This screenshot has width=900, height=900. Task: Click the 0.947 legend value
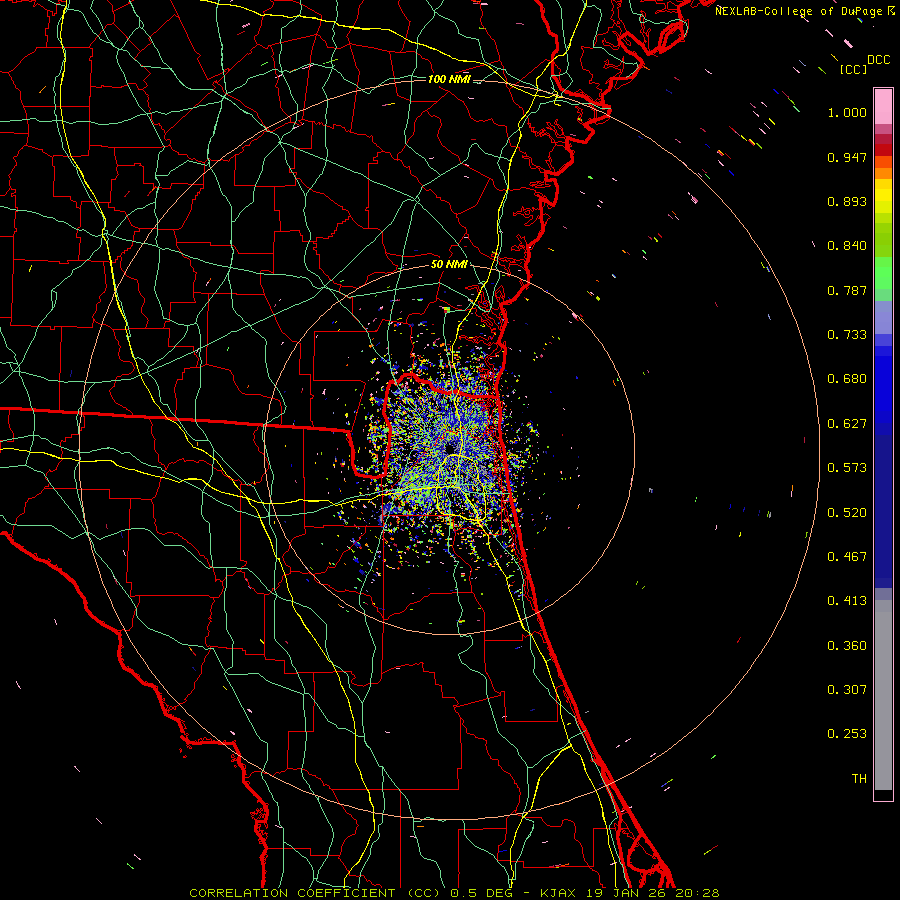point(847,157)
